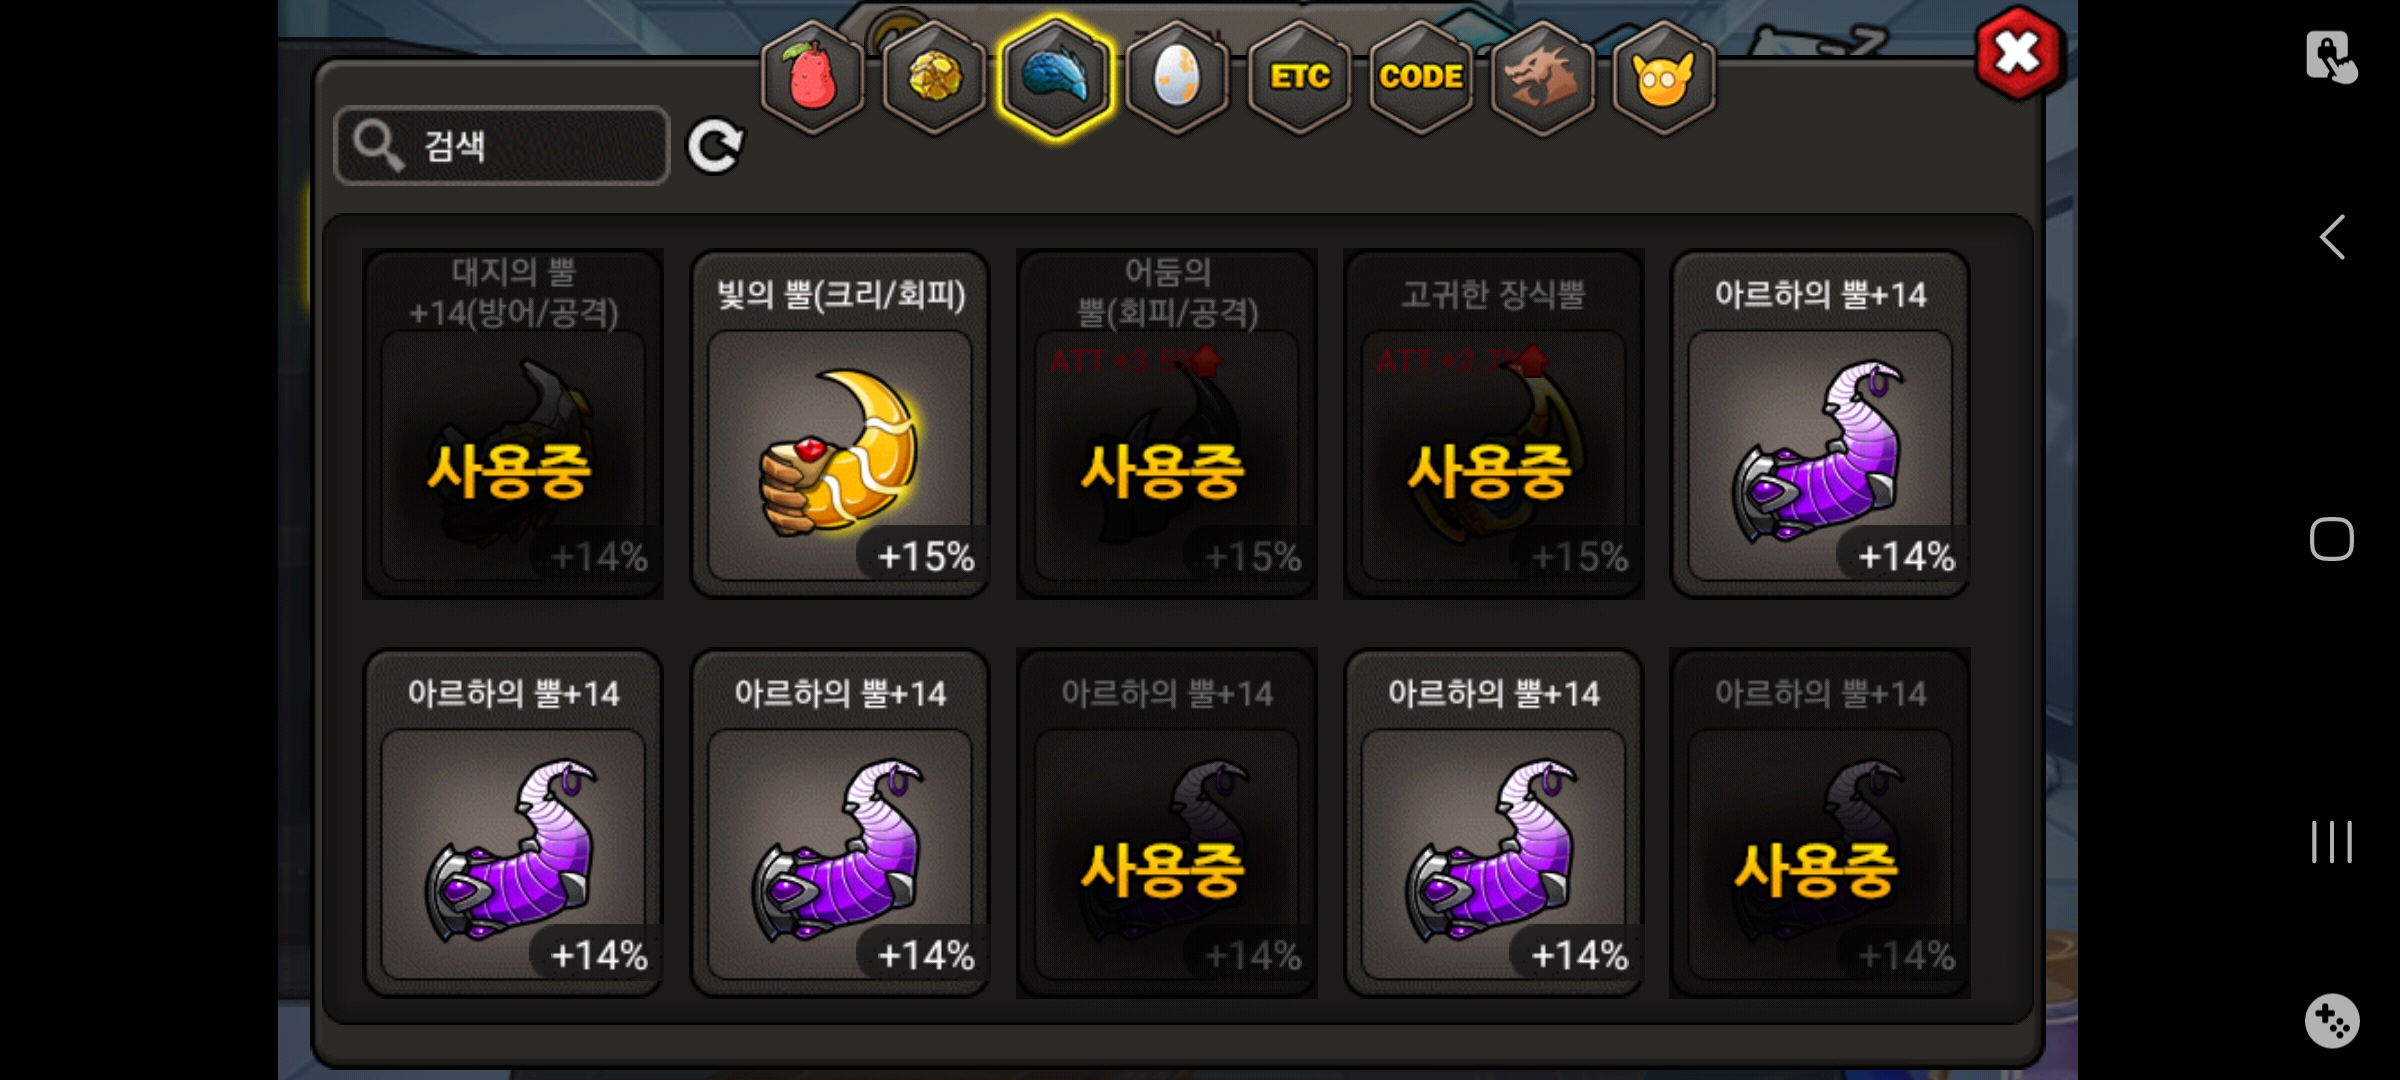Focus the 검색 search field
2400x1080 pixels.
pyautogui.click(x=502, y=146)
